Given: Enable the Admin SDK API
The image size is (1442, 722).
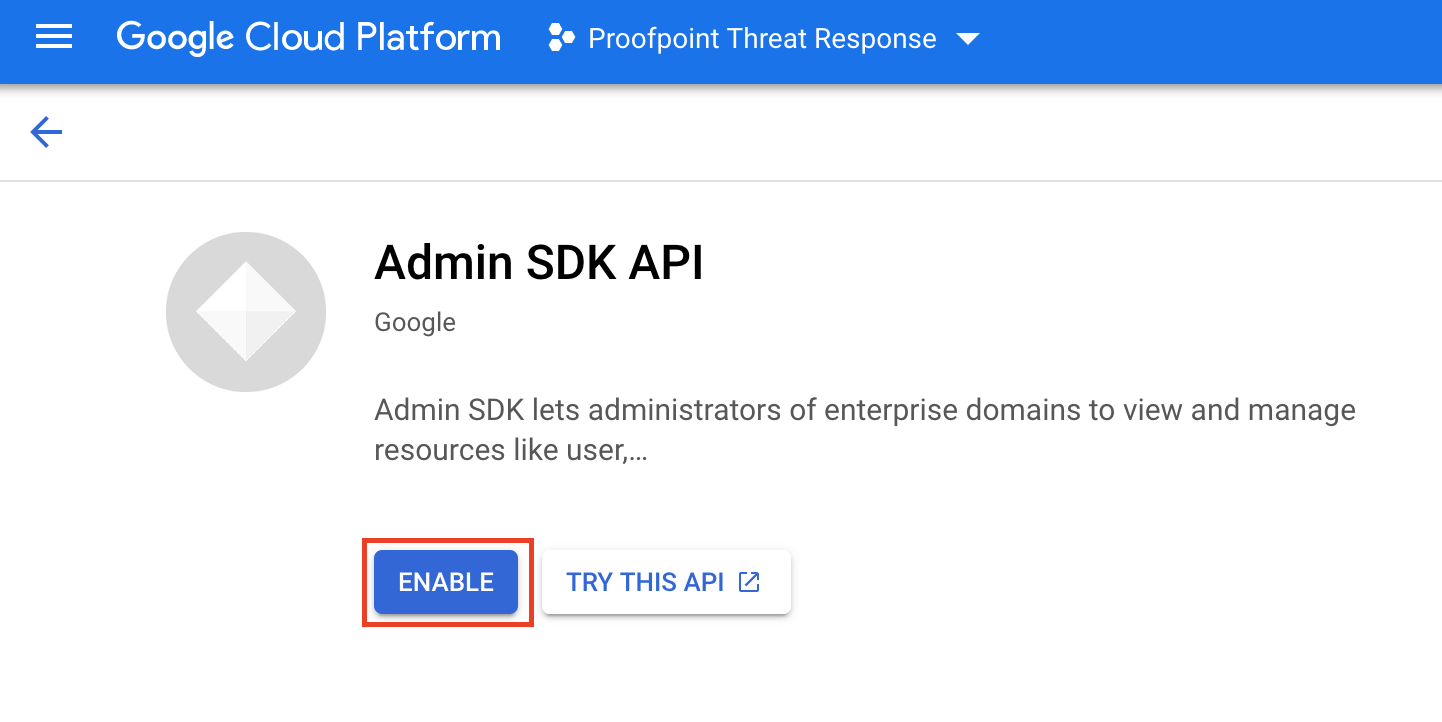Looking at the screenshot, I should [x=446, y=582].
